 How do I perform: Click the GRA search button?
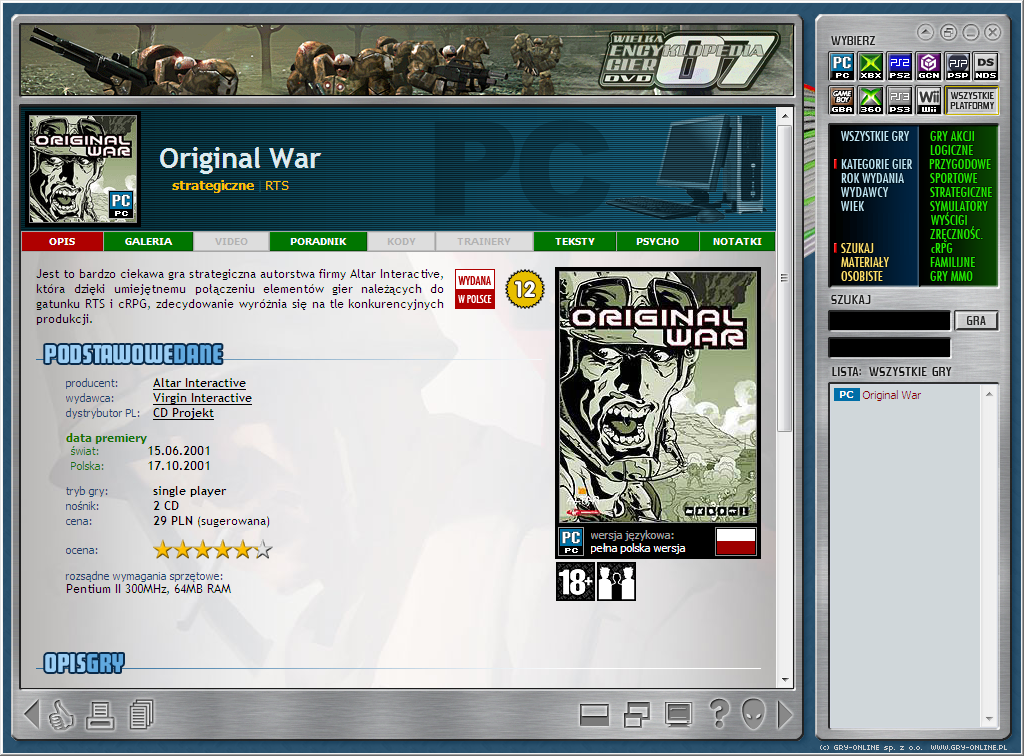pos(976,321)
